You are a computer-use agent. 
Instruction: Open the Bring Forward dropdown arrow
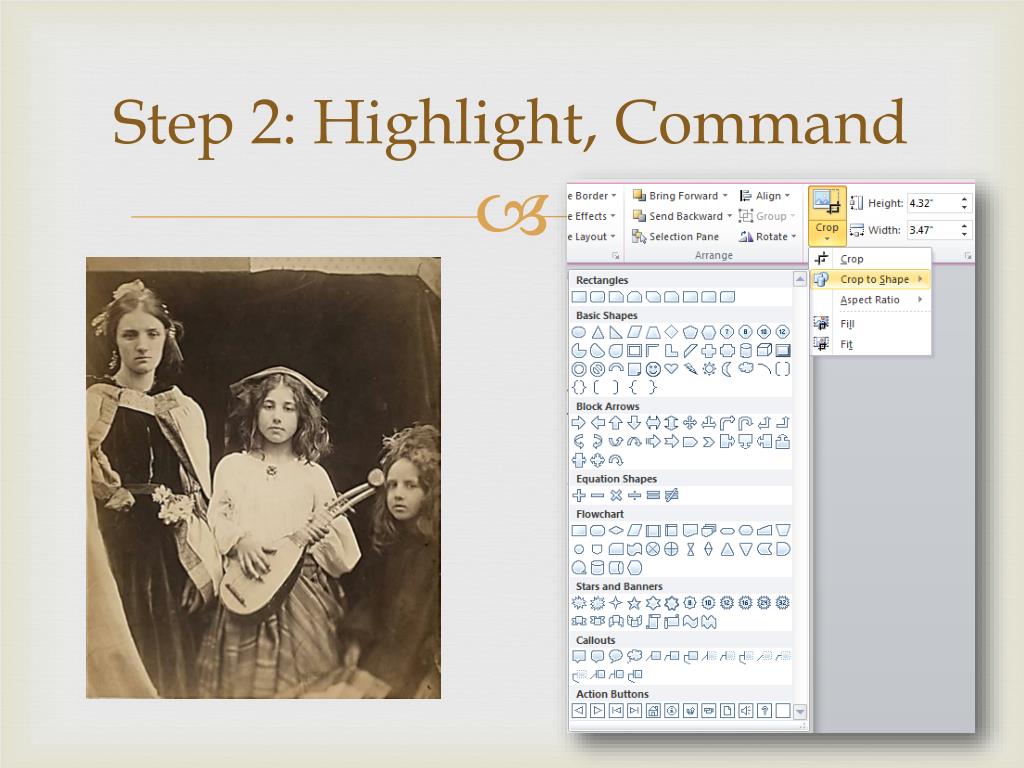tap(725, 196)
